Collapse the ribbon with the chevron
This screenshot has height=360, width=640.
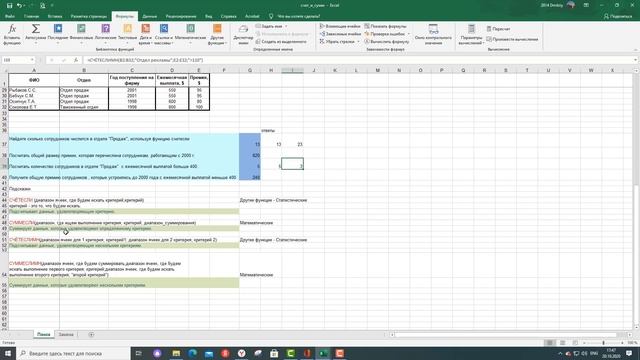click(636, 49)
